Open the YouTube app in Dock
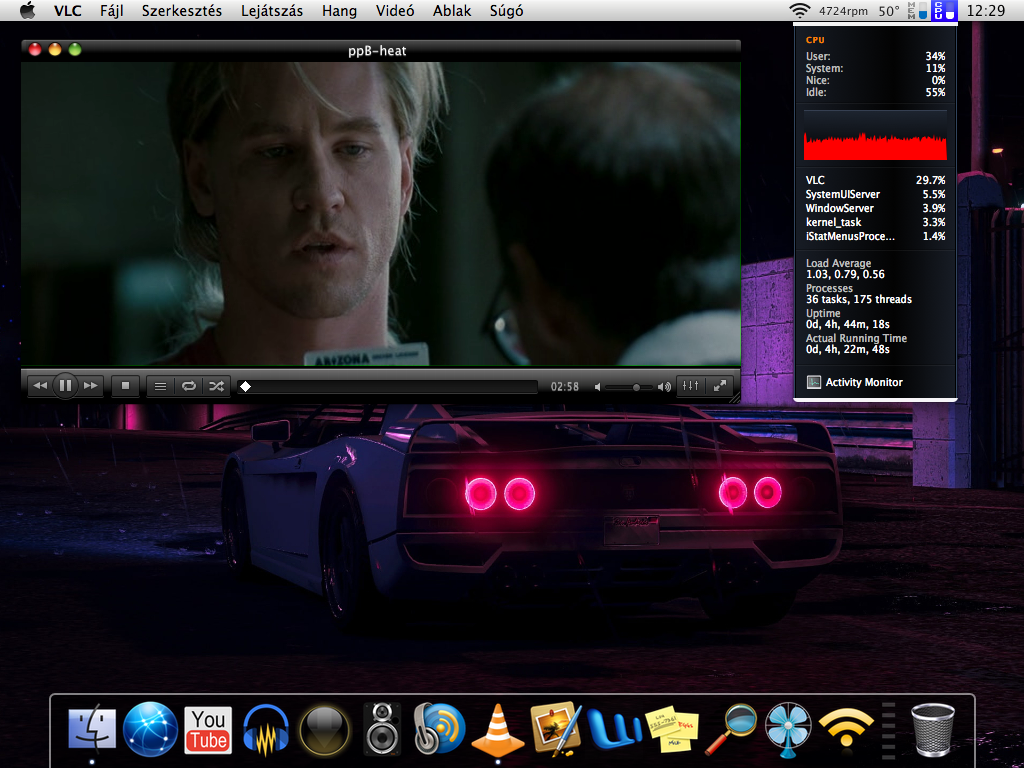Image resolution: width=1024 pixels, height=768 pixels. 208,729
